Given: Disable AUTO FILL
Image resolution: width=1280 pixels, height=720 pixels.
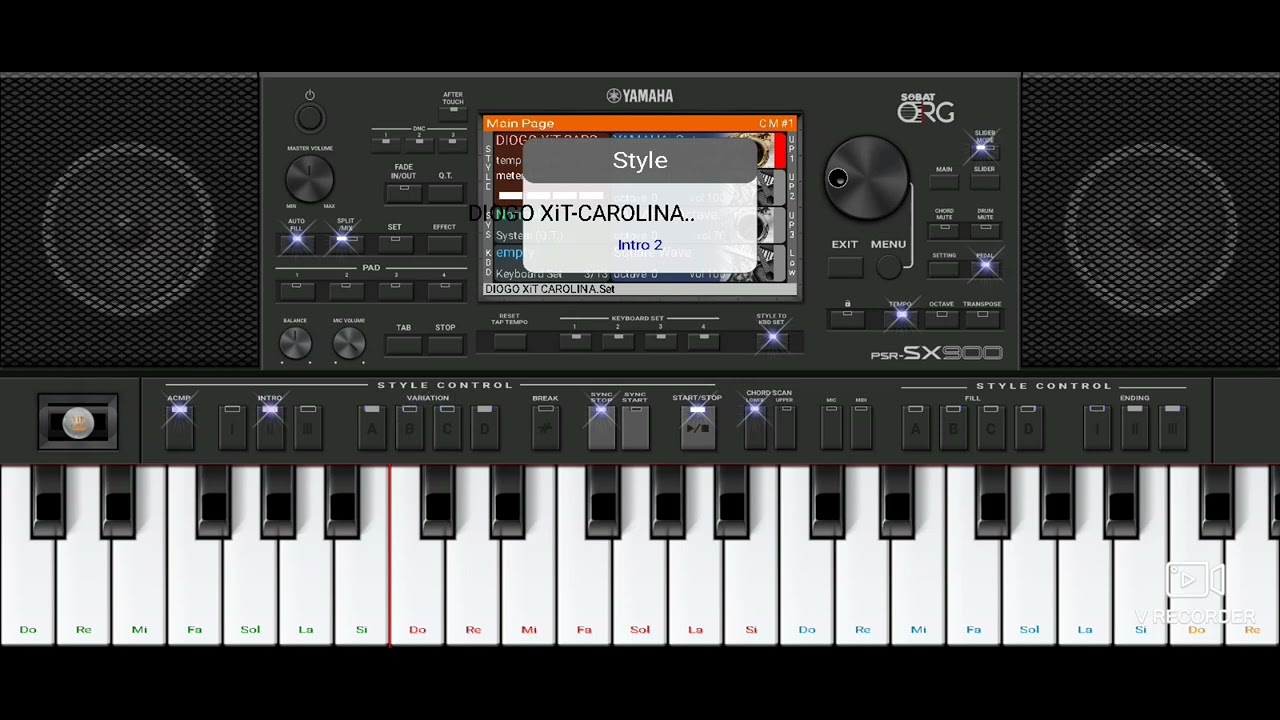Looking at the screenshot, I should click(297, 243).
